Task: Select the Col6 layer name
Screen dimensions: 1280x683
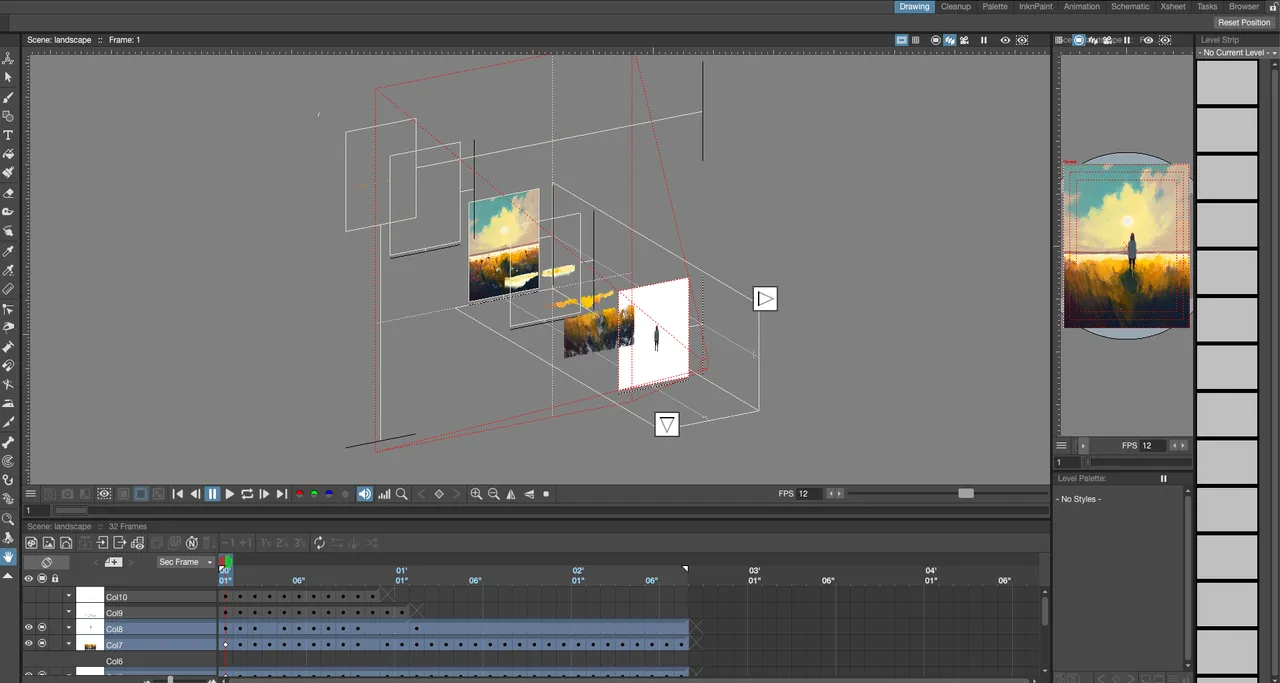Action: tap(115, 661)
